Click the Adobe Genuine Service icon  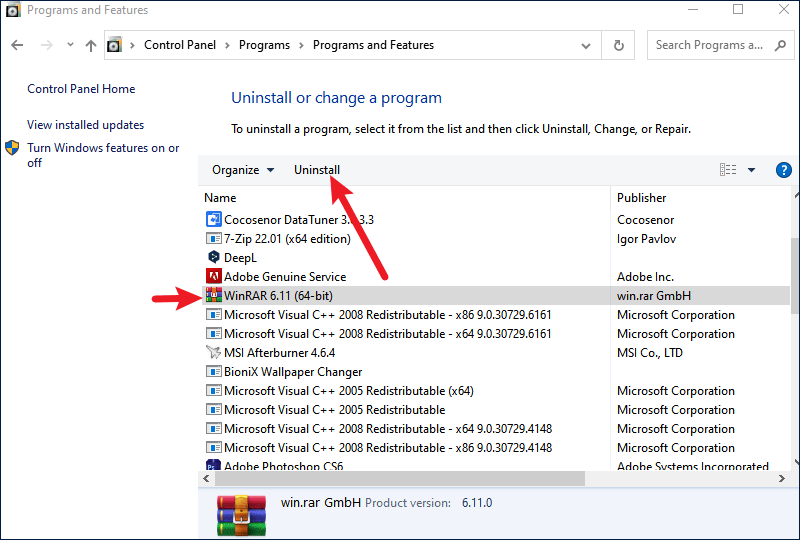pos(213,276)
